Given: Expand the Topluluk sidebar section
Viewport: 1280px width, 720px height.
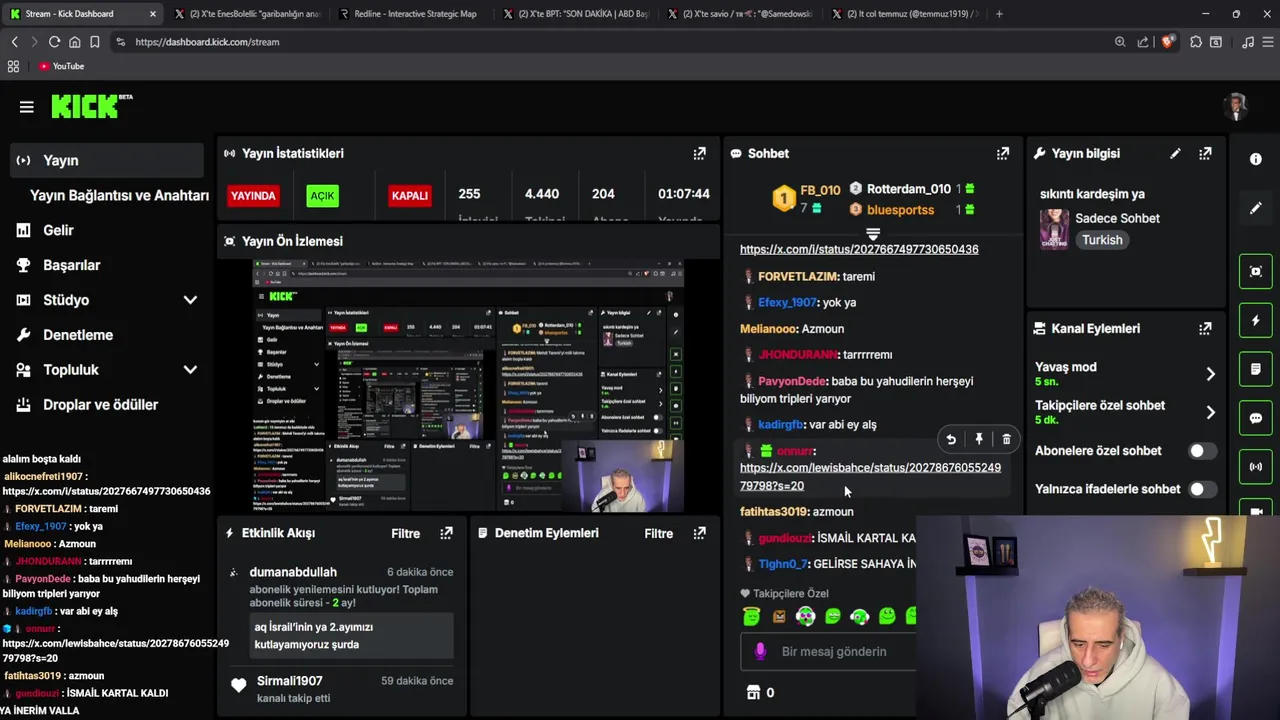Looking at the screenshot, I should coord(190,370).
